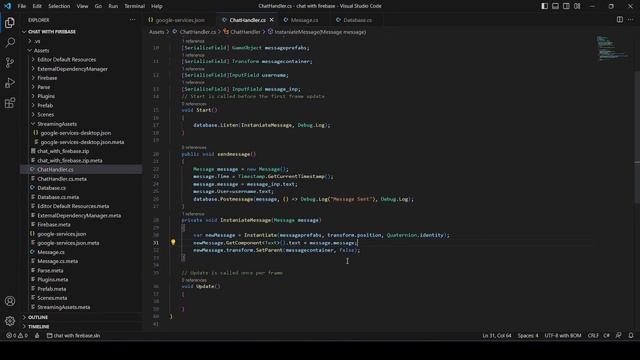Open the Search view icon
Image resolution: width=640 pixels, height=360 pixels.
pos(10,42)
